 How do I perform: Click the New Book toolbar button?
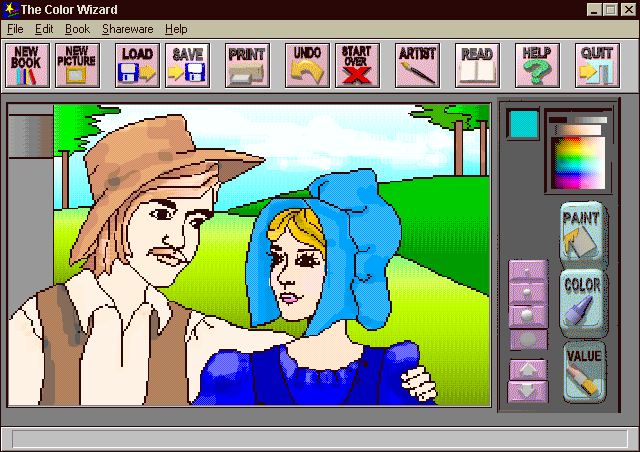click(x=27, y=66)
